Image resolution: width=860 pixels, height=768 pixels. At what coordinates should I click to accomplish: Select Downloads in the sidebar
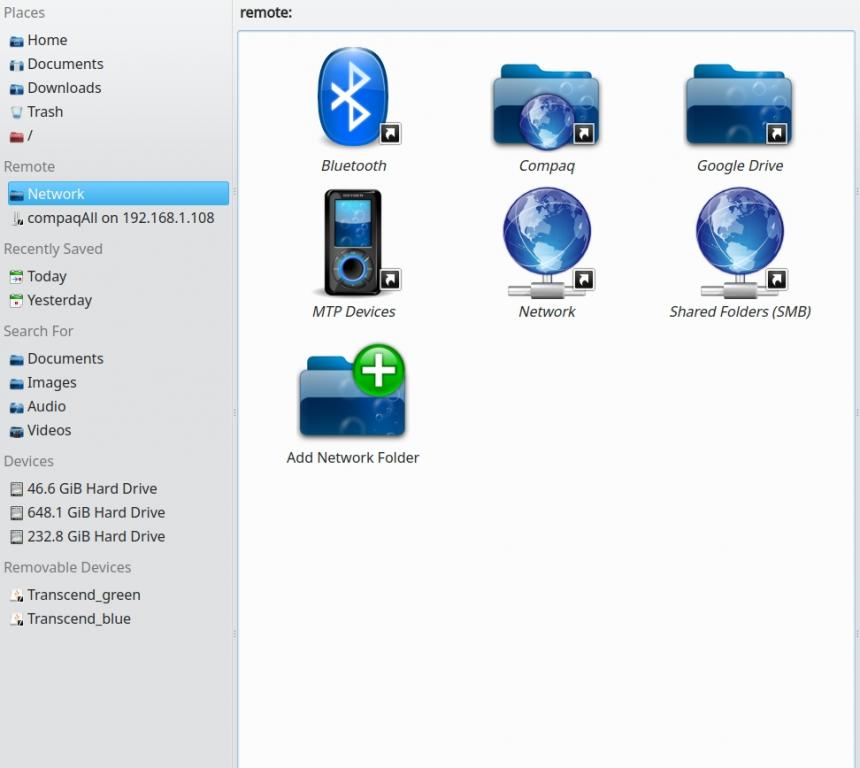pos(64,88)
